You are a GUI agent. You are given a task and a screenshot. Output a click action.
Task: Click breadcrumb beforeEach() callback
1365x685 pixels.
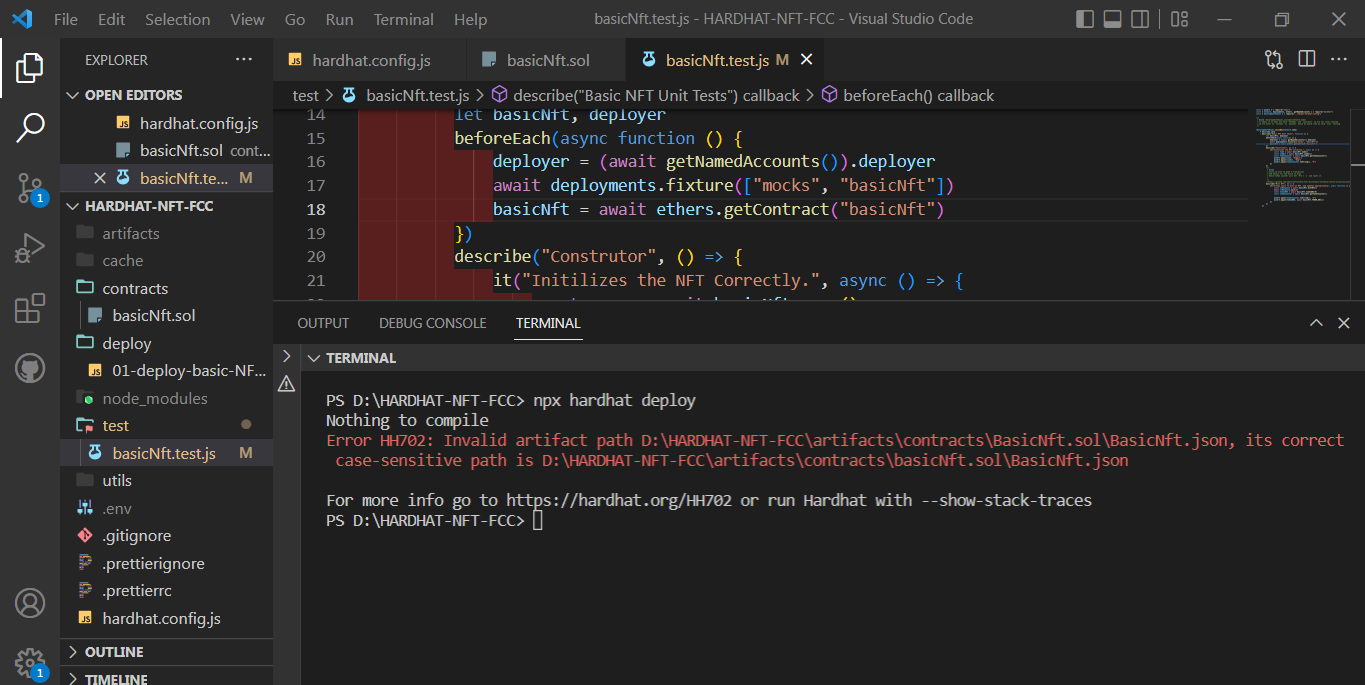[907, 96]
